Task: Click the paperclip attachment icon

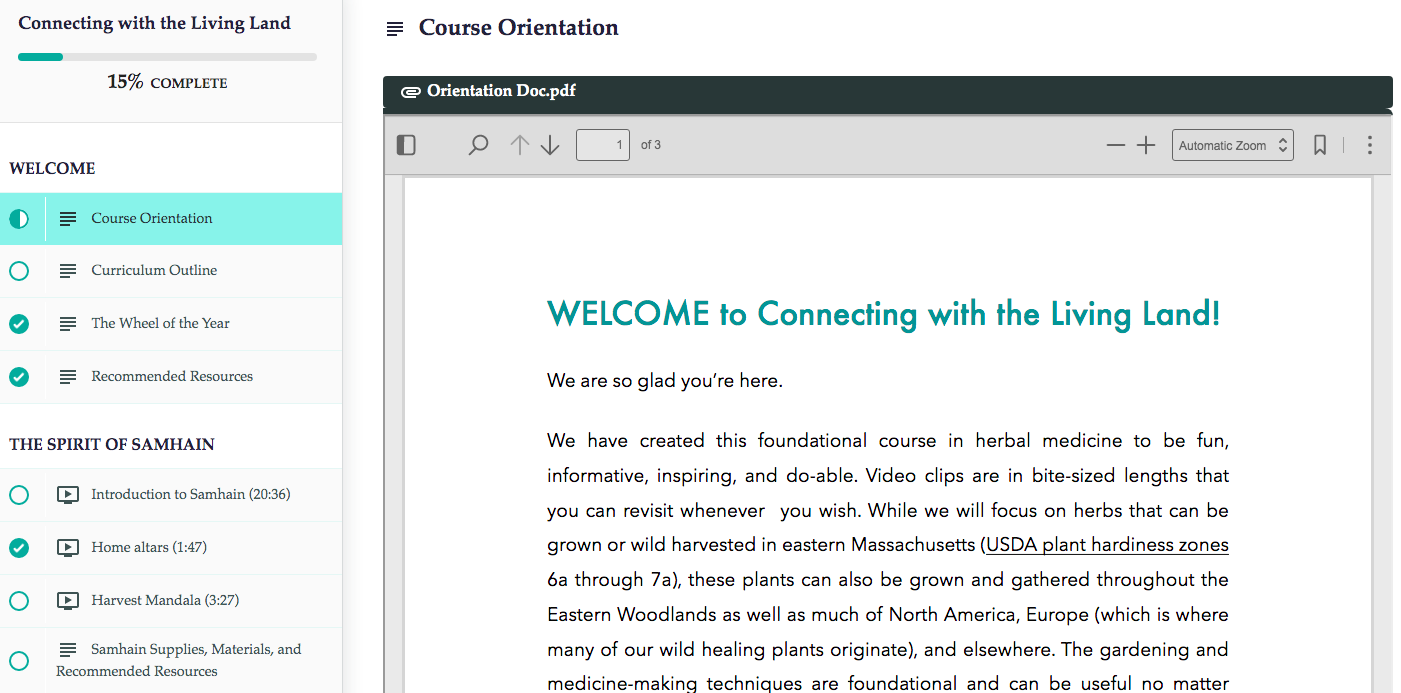Action: [410, 92]
